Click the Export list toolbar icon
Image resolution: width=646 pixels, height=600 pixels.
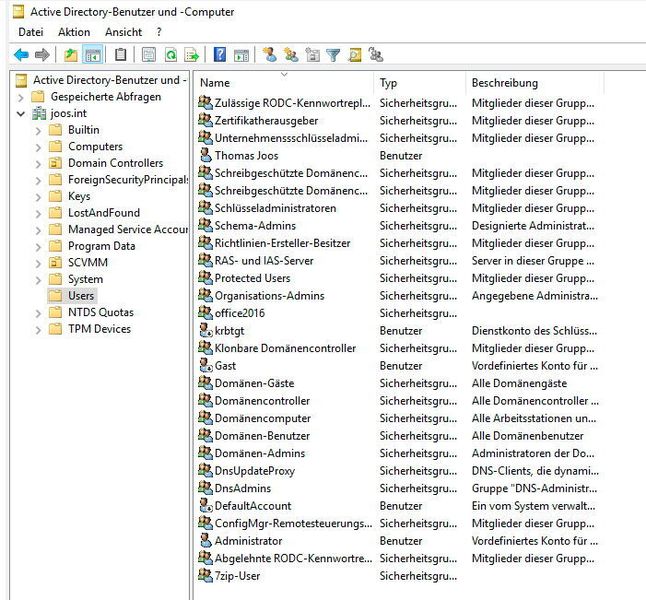(x=192, y=54)
